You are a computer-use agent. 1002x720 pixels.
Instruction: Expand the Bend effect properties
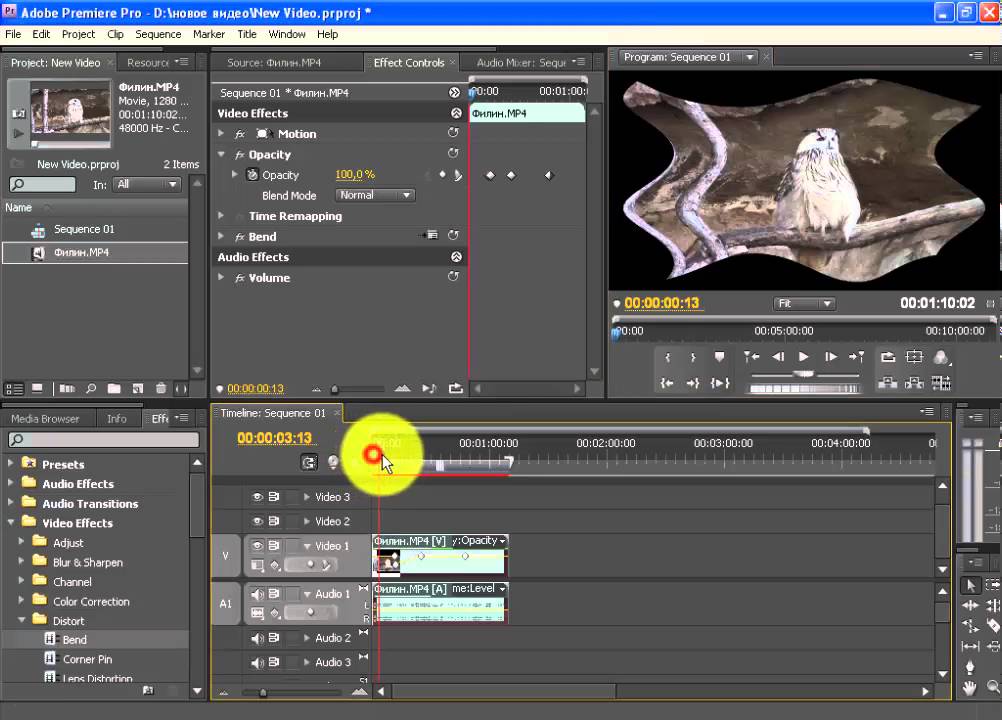point(221,236)
